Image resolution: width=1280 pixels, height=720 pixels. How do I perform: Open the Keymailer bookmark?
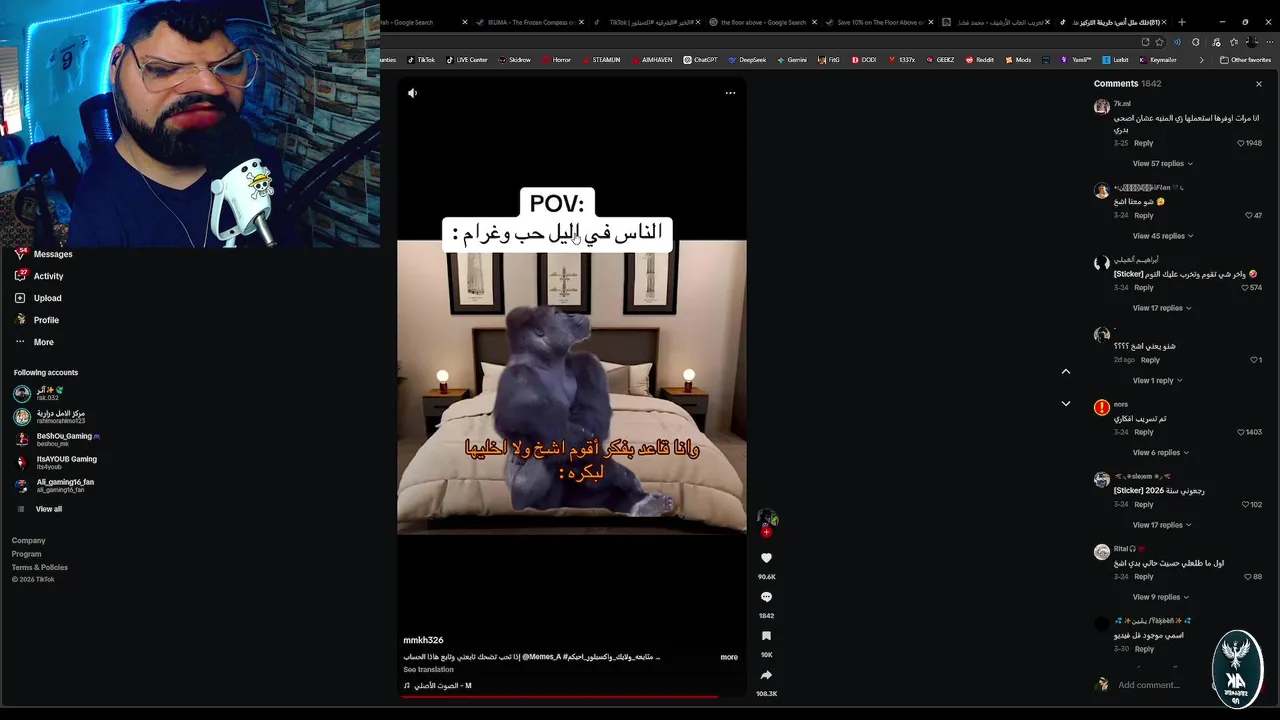coord(1158,60)
